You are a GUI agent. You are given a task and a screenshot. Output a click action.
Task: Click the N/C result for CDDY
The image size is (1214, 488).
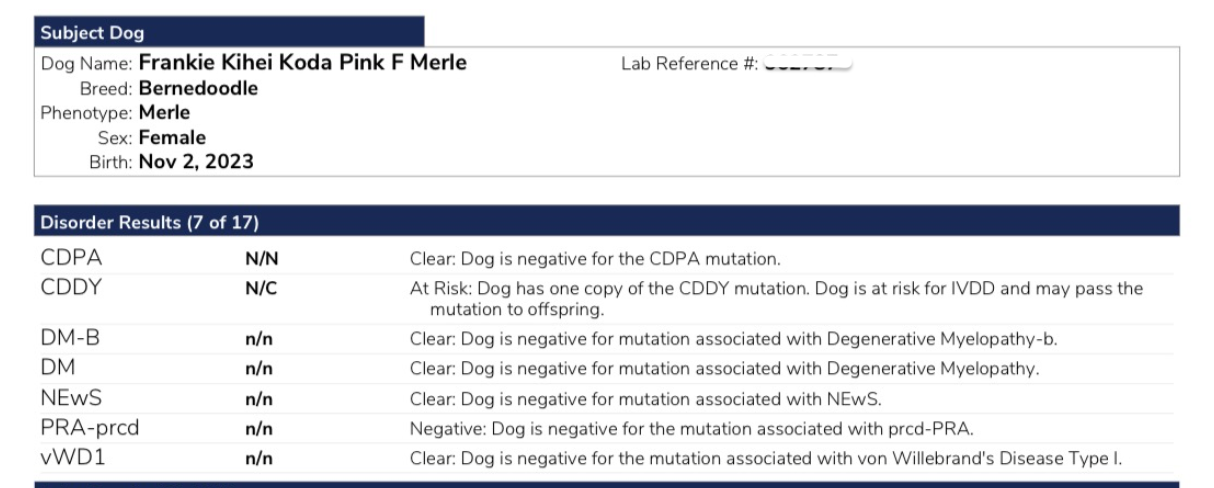point(260,290)
